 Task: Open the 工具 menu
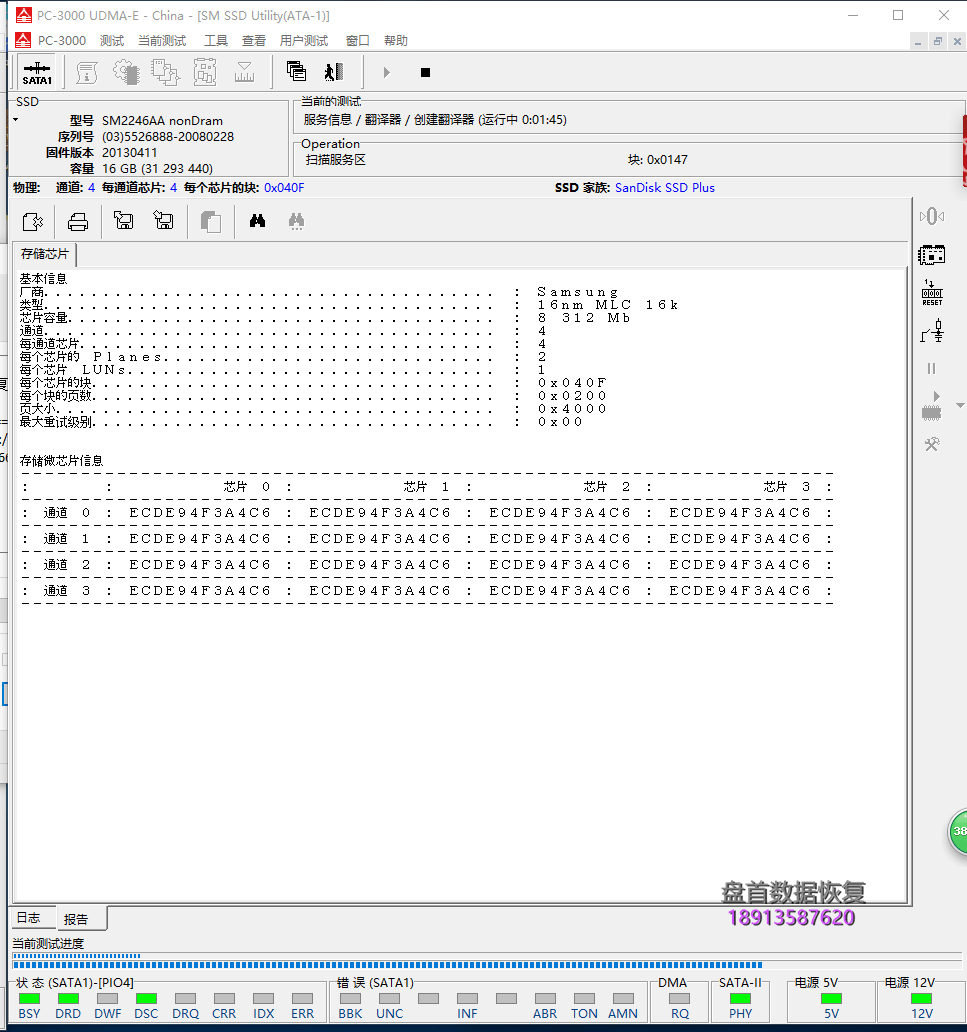(x=216, y=41)
